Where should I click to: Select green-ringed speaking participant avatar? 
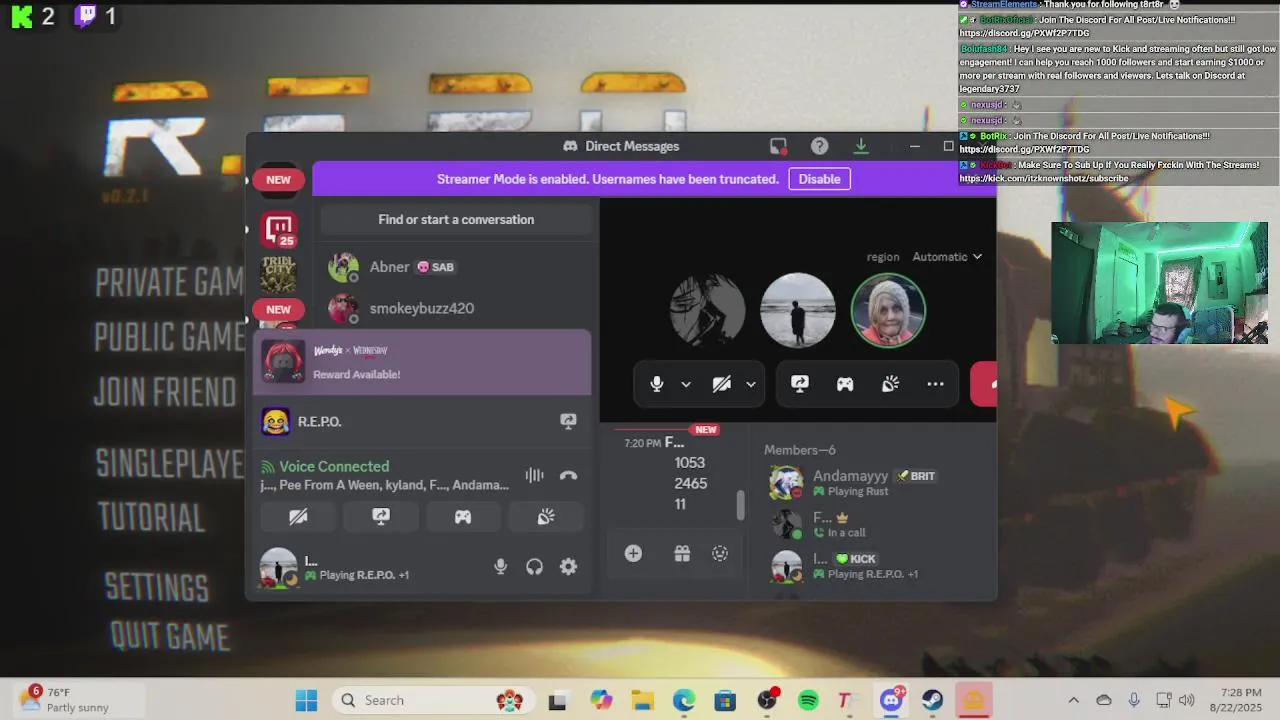pyautogui.click(x=888, y=310)
